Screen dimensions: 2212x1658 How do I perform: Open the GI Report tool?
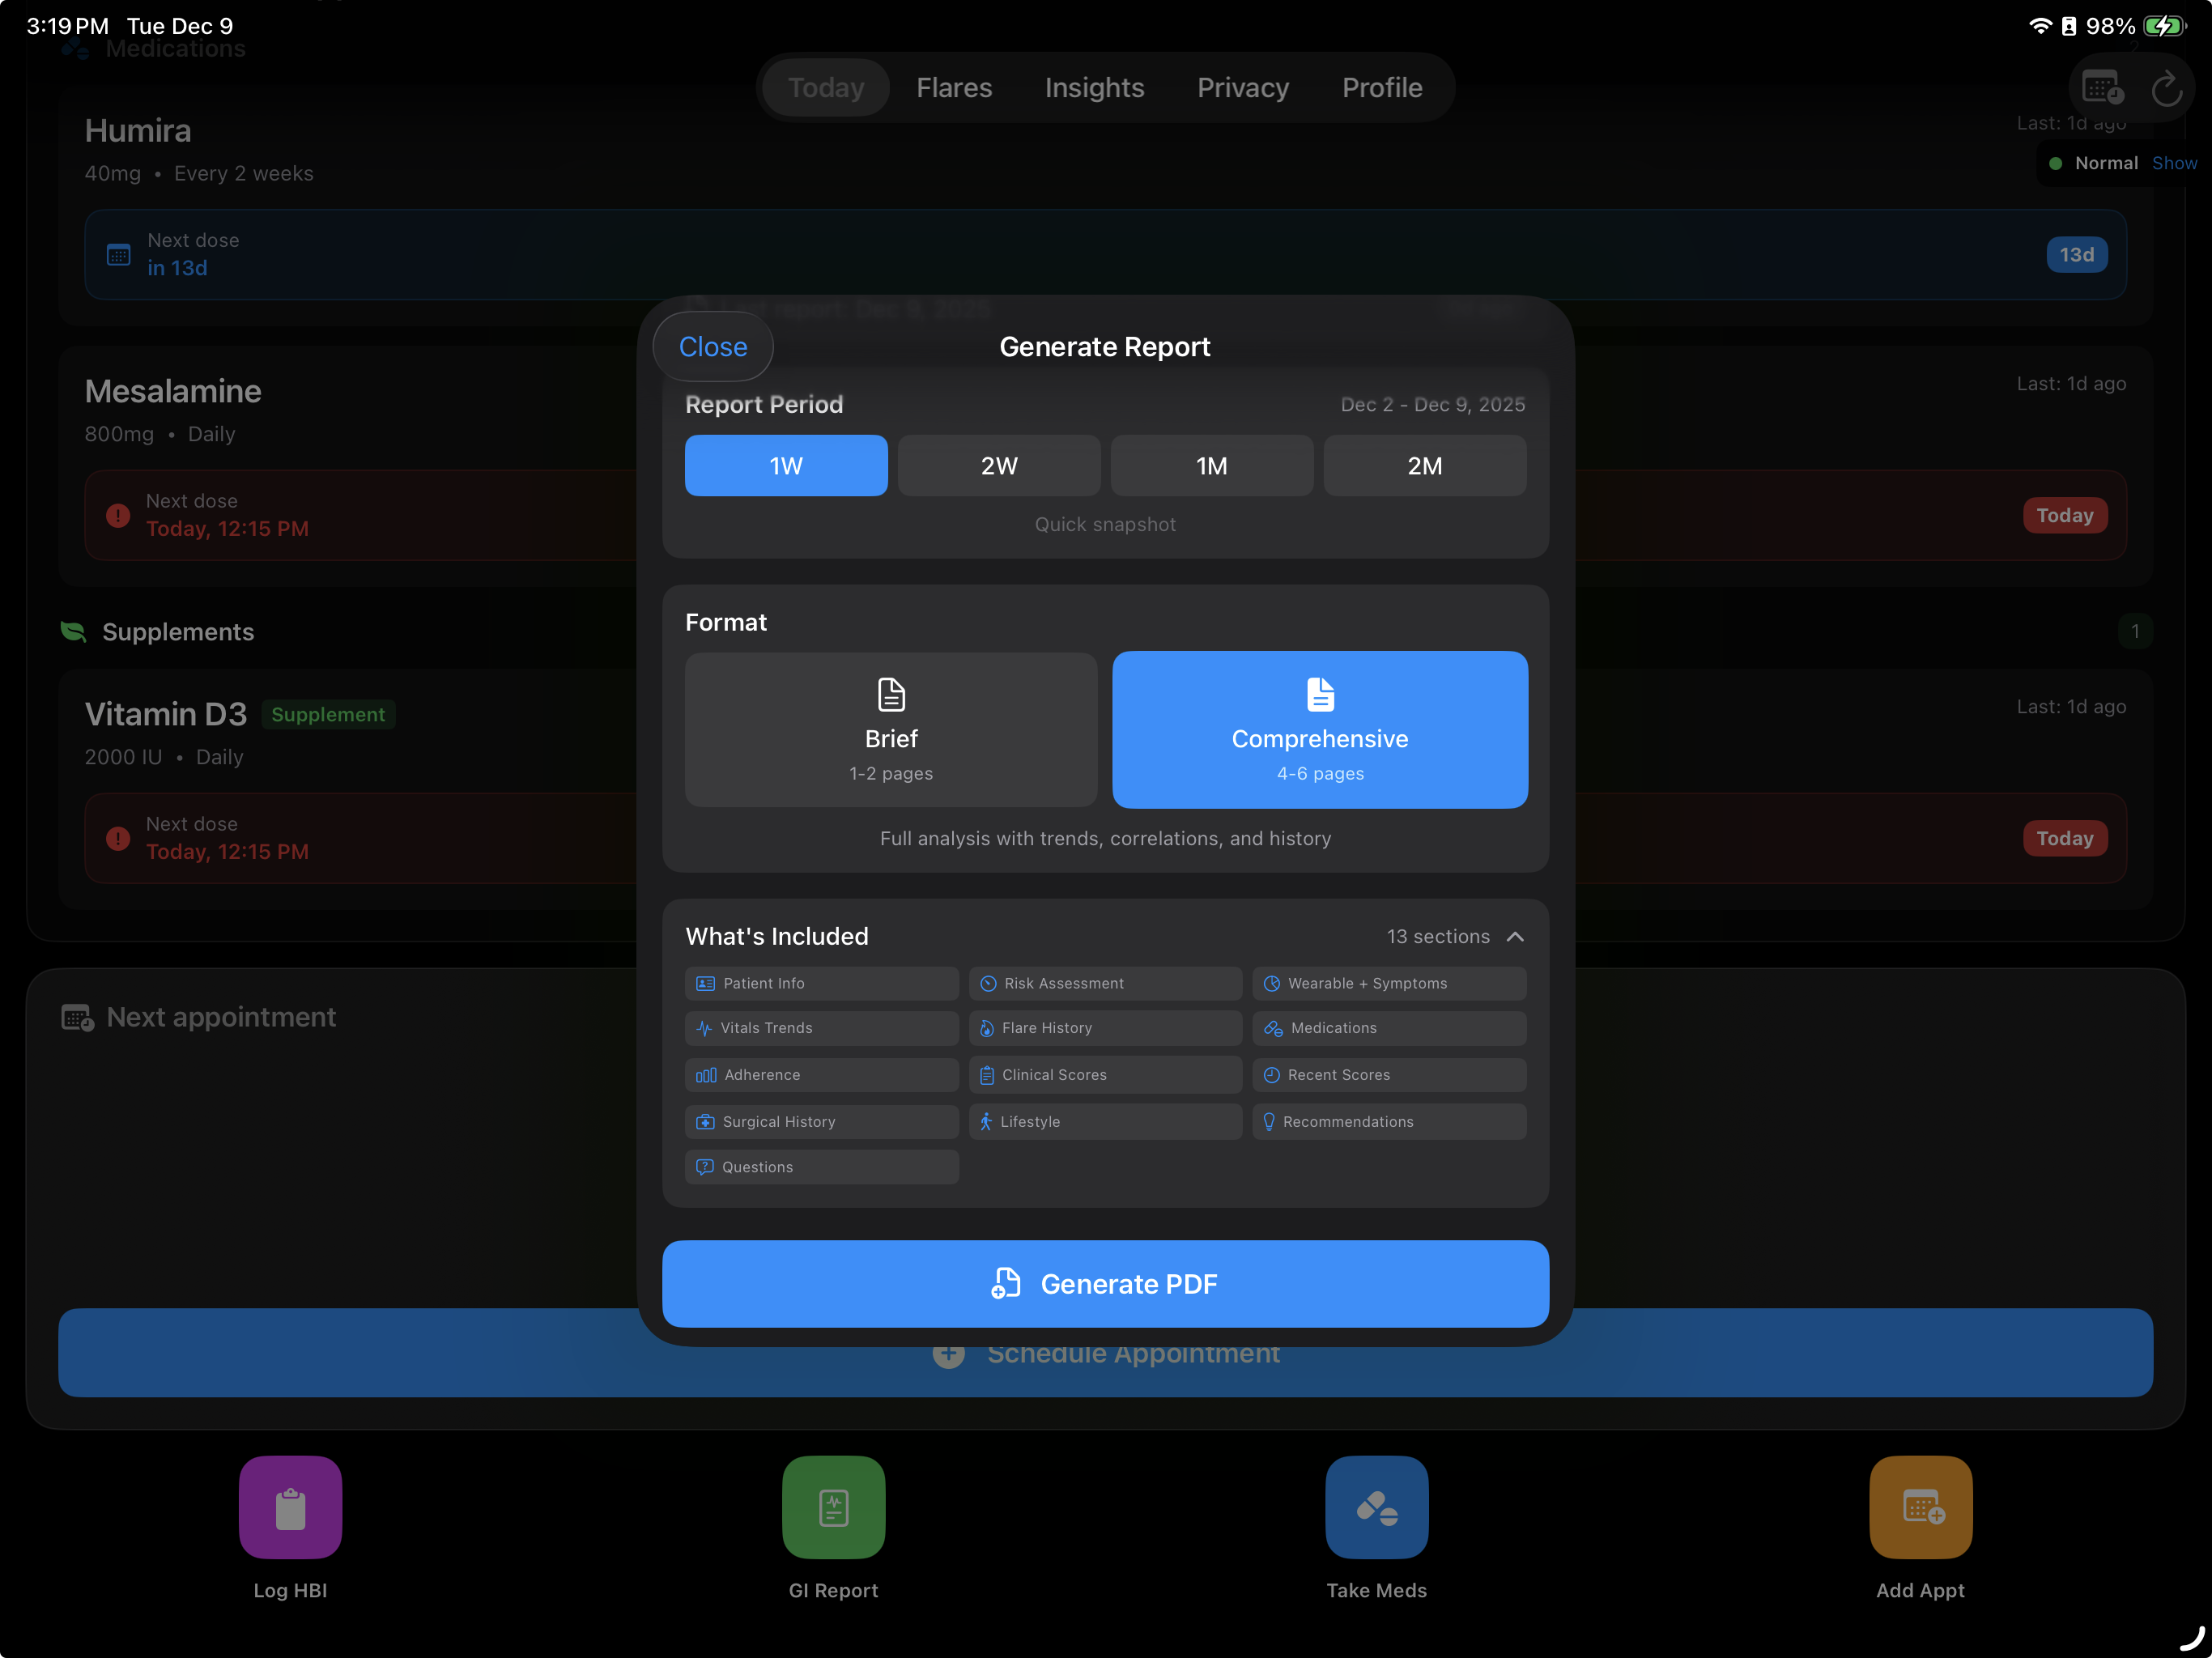[x=833, y=1508]
